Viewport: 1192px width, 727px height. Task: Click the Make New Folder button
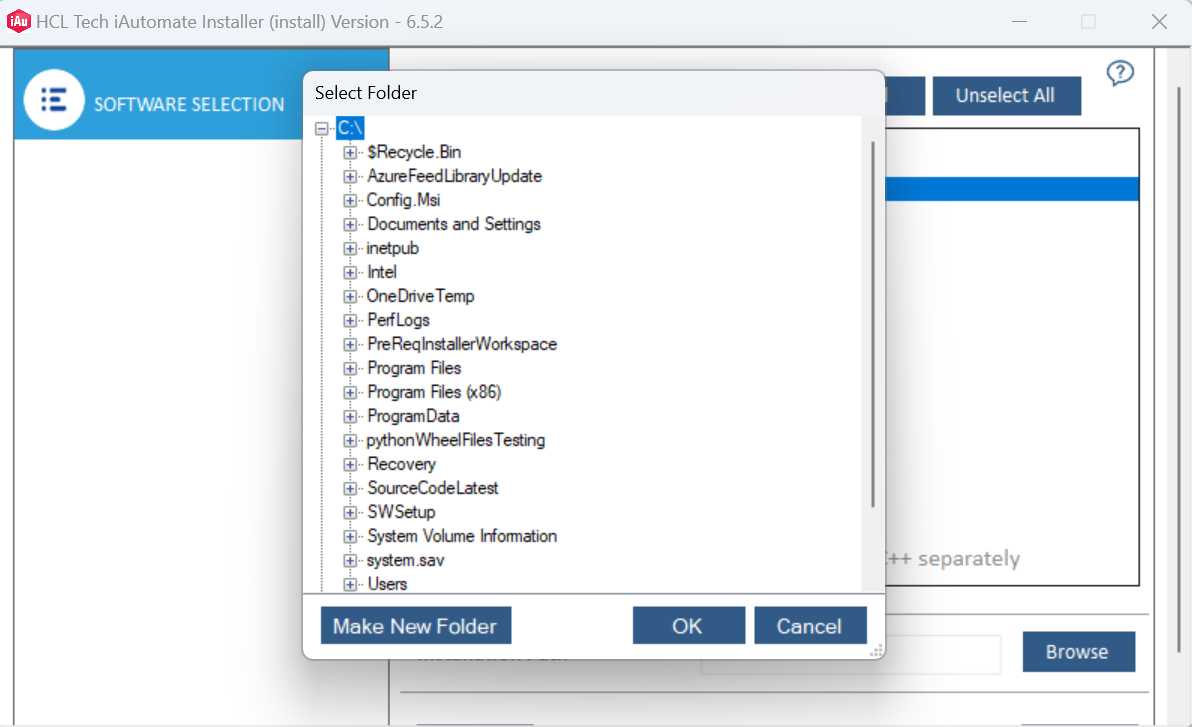tap(416, 625)
